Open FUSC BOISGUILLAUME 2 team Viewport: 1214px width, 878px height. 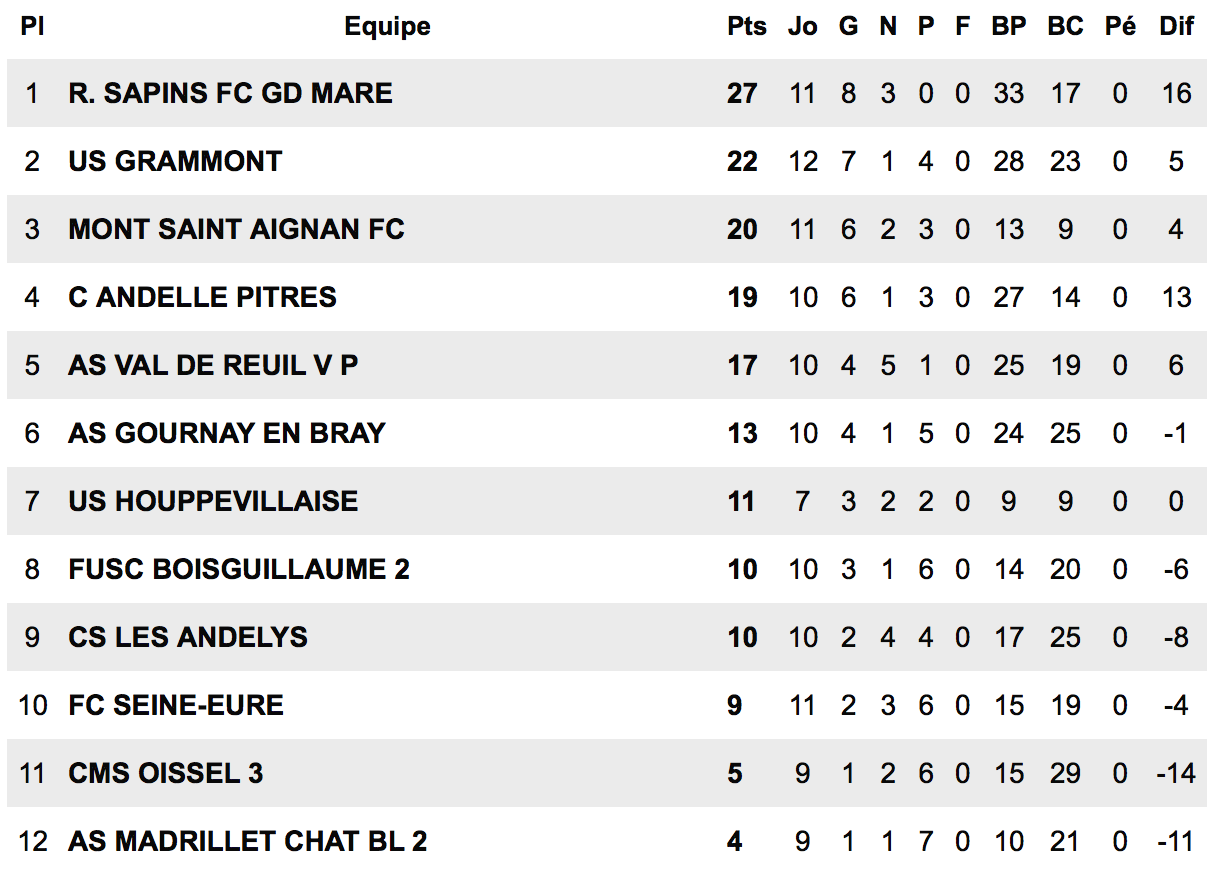coord(239,569)
